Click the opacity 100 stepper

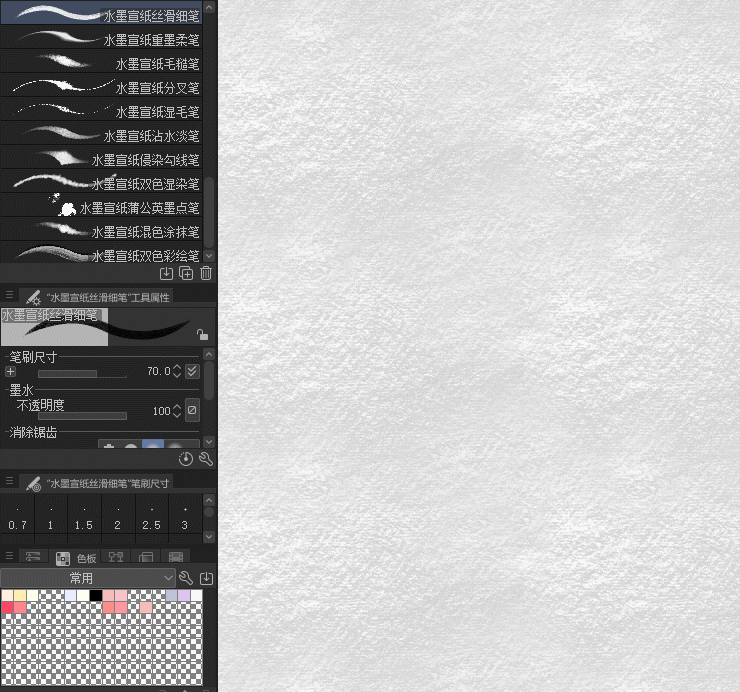[177, 411]
